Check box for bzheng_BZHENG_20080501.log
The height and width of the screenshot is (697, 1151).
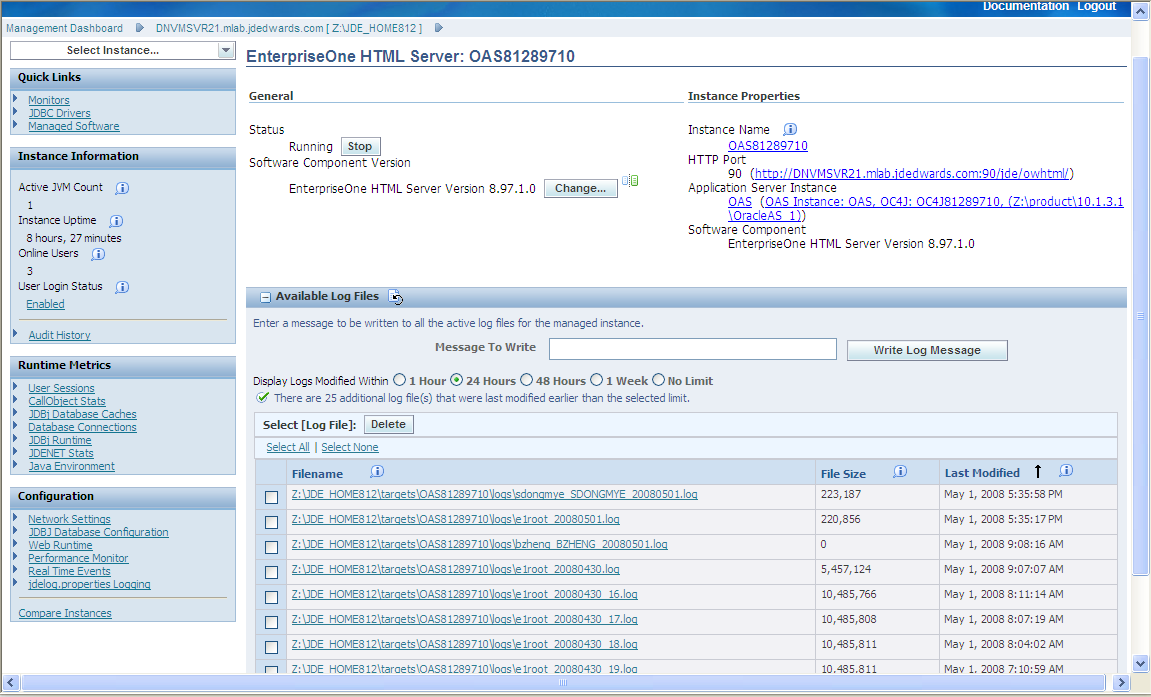tap(272, 547)
